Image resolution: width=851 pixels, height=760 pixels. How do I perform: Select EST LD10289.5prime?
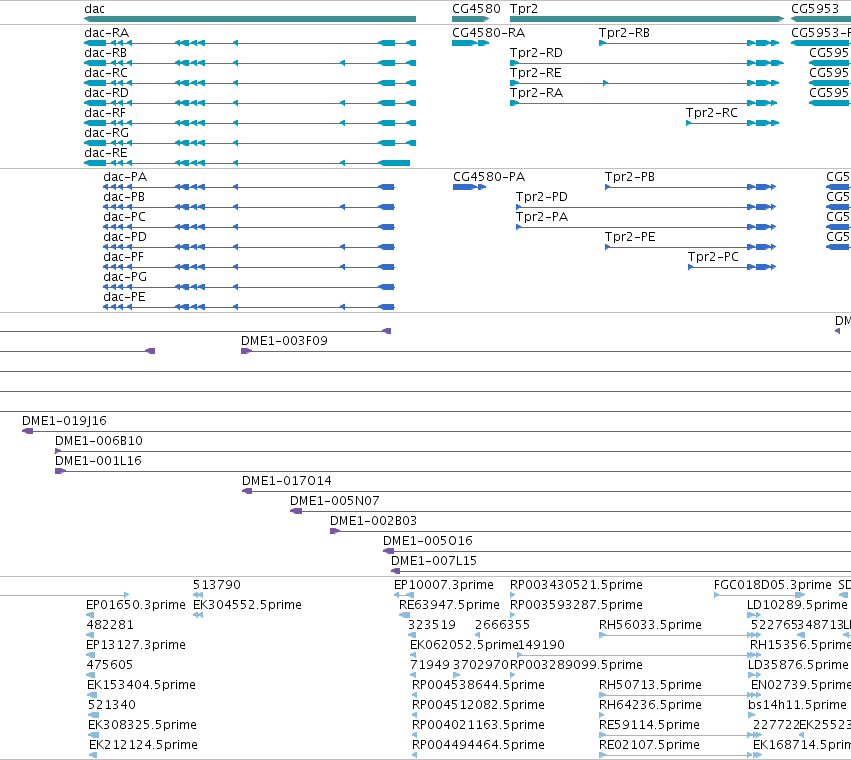[x=797, y=605]
